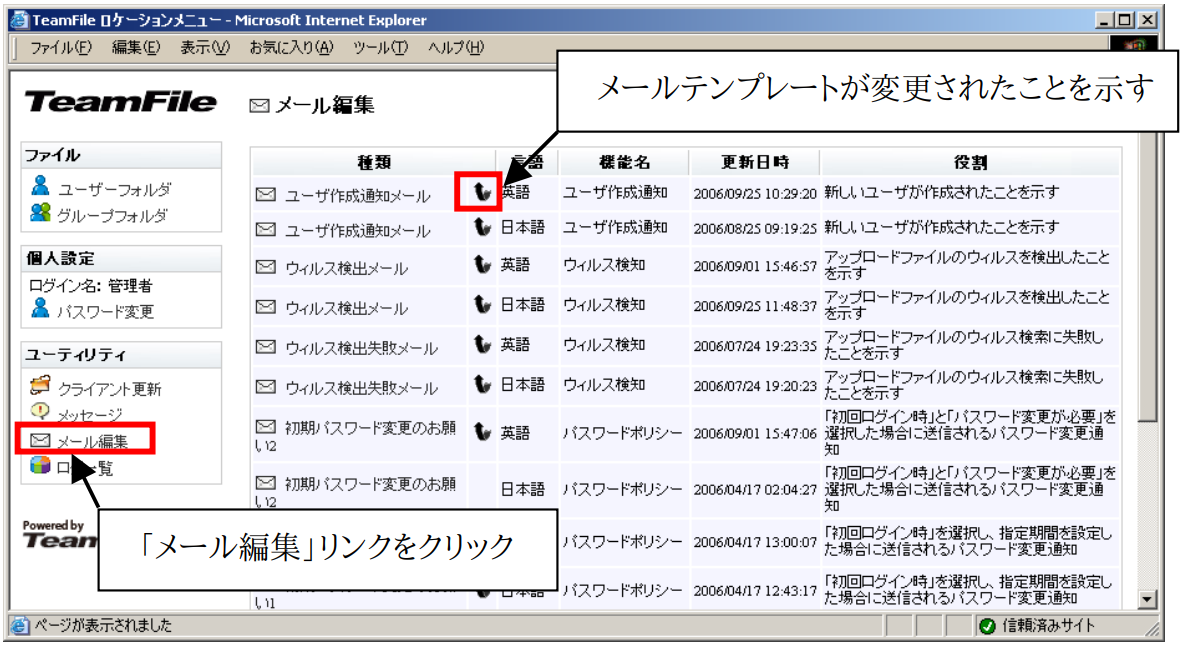This screenshot has height=648, width=1185.
Task: Click the hand indicator on 英語 ウィルス検出メール row
Action: (480, 265)
